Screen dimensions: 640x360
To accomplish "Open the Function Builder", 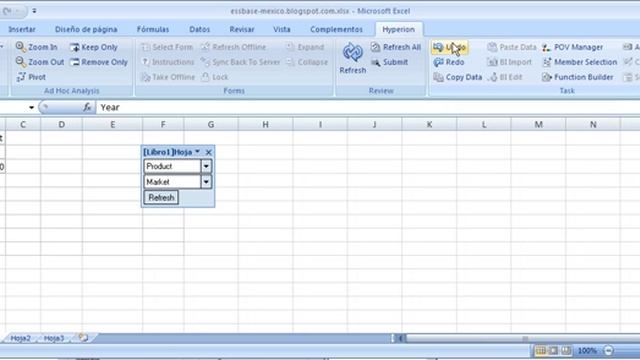I will pos(577,77).
